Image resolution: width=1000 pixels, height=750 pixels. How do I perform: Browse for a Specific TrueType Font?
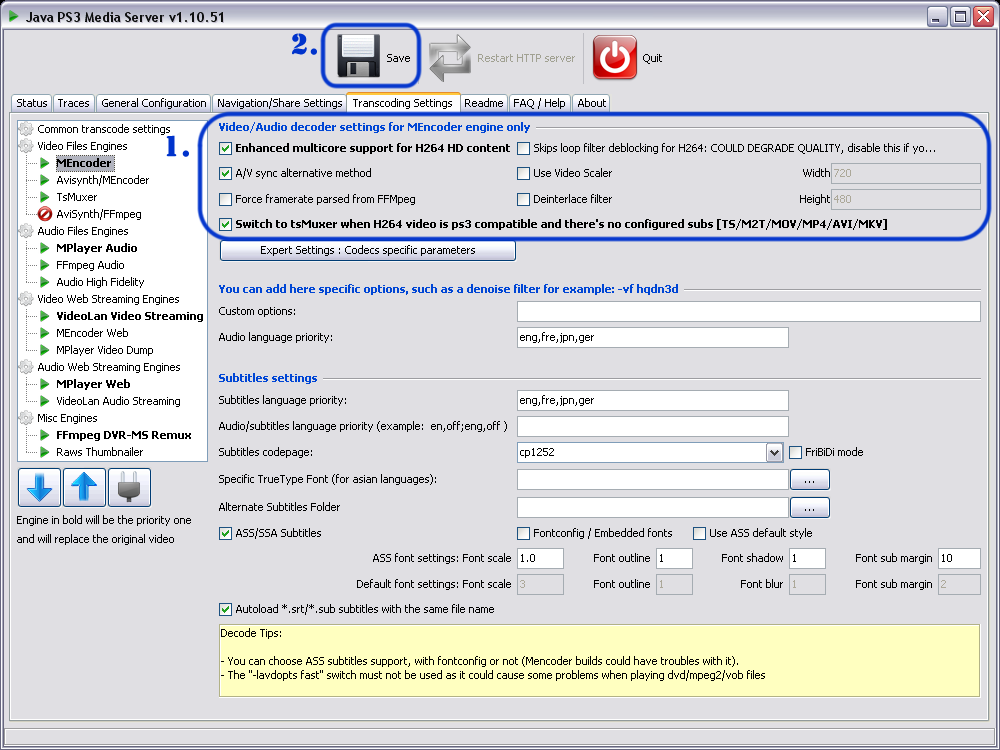coord(809,480)
